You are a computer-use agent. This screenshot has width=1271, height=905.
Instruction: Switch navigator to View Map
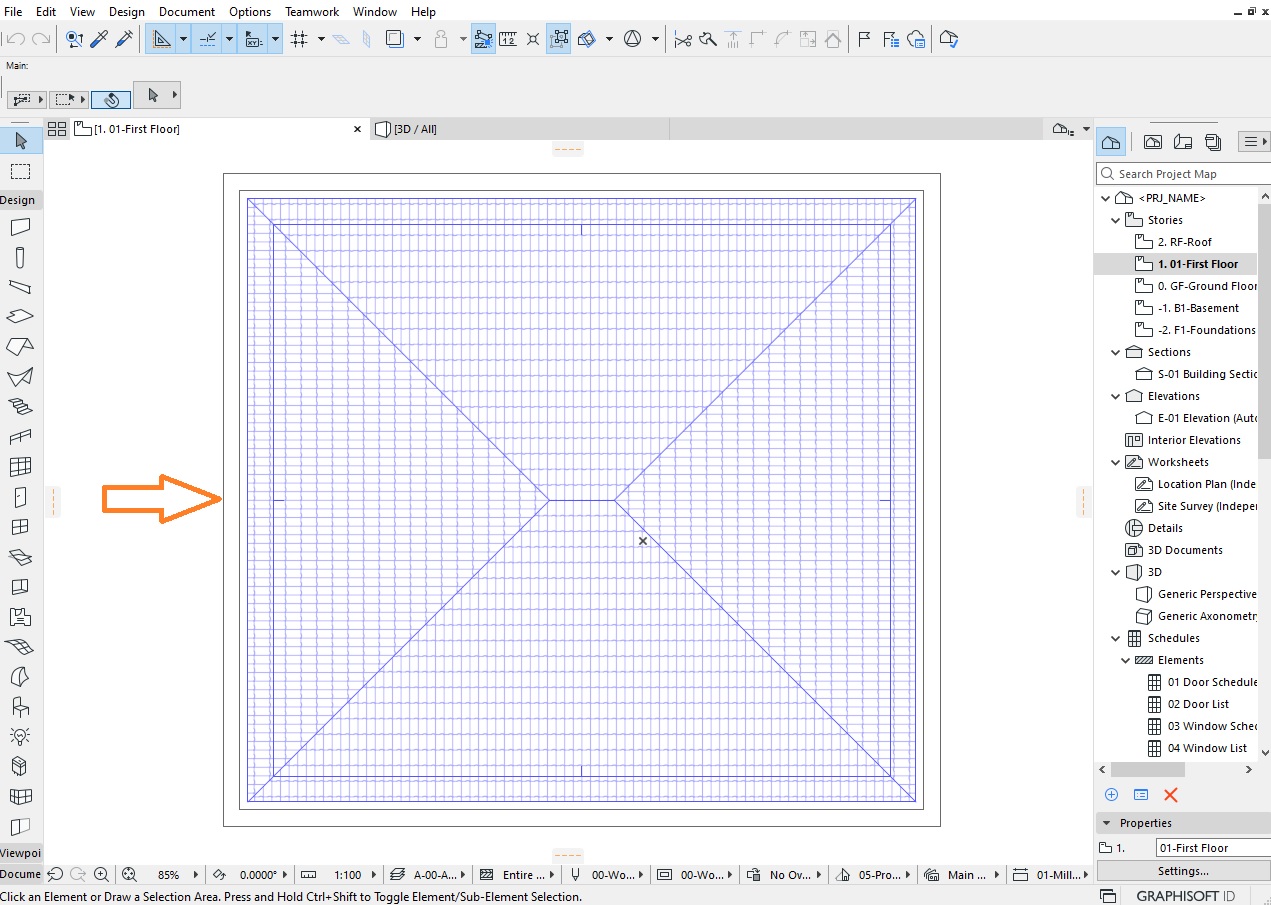(1153, 142)
